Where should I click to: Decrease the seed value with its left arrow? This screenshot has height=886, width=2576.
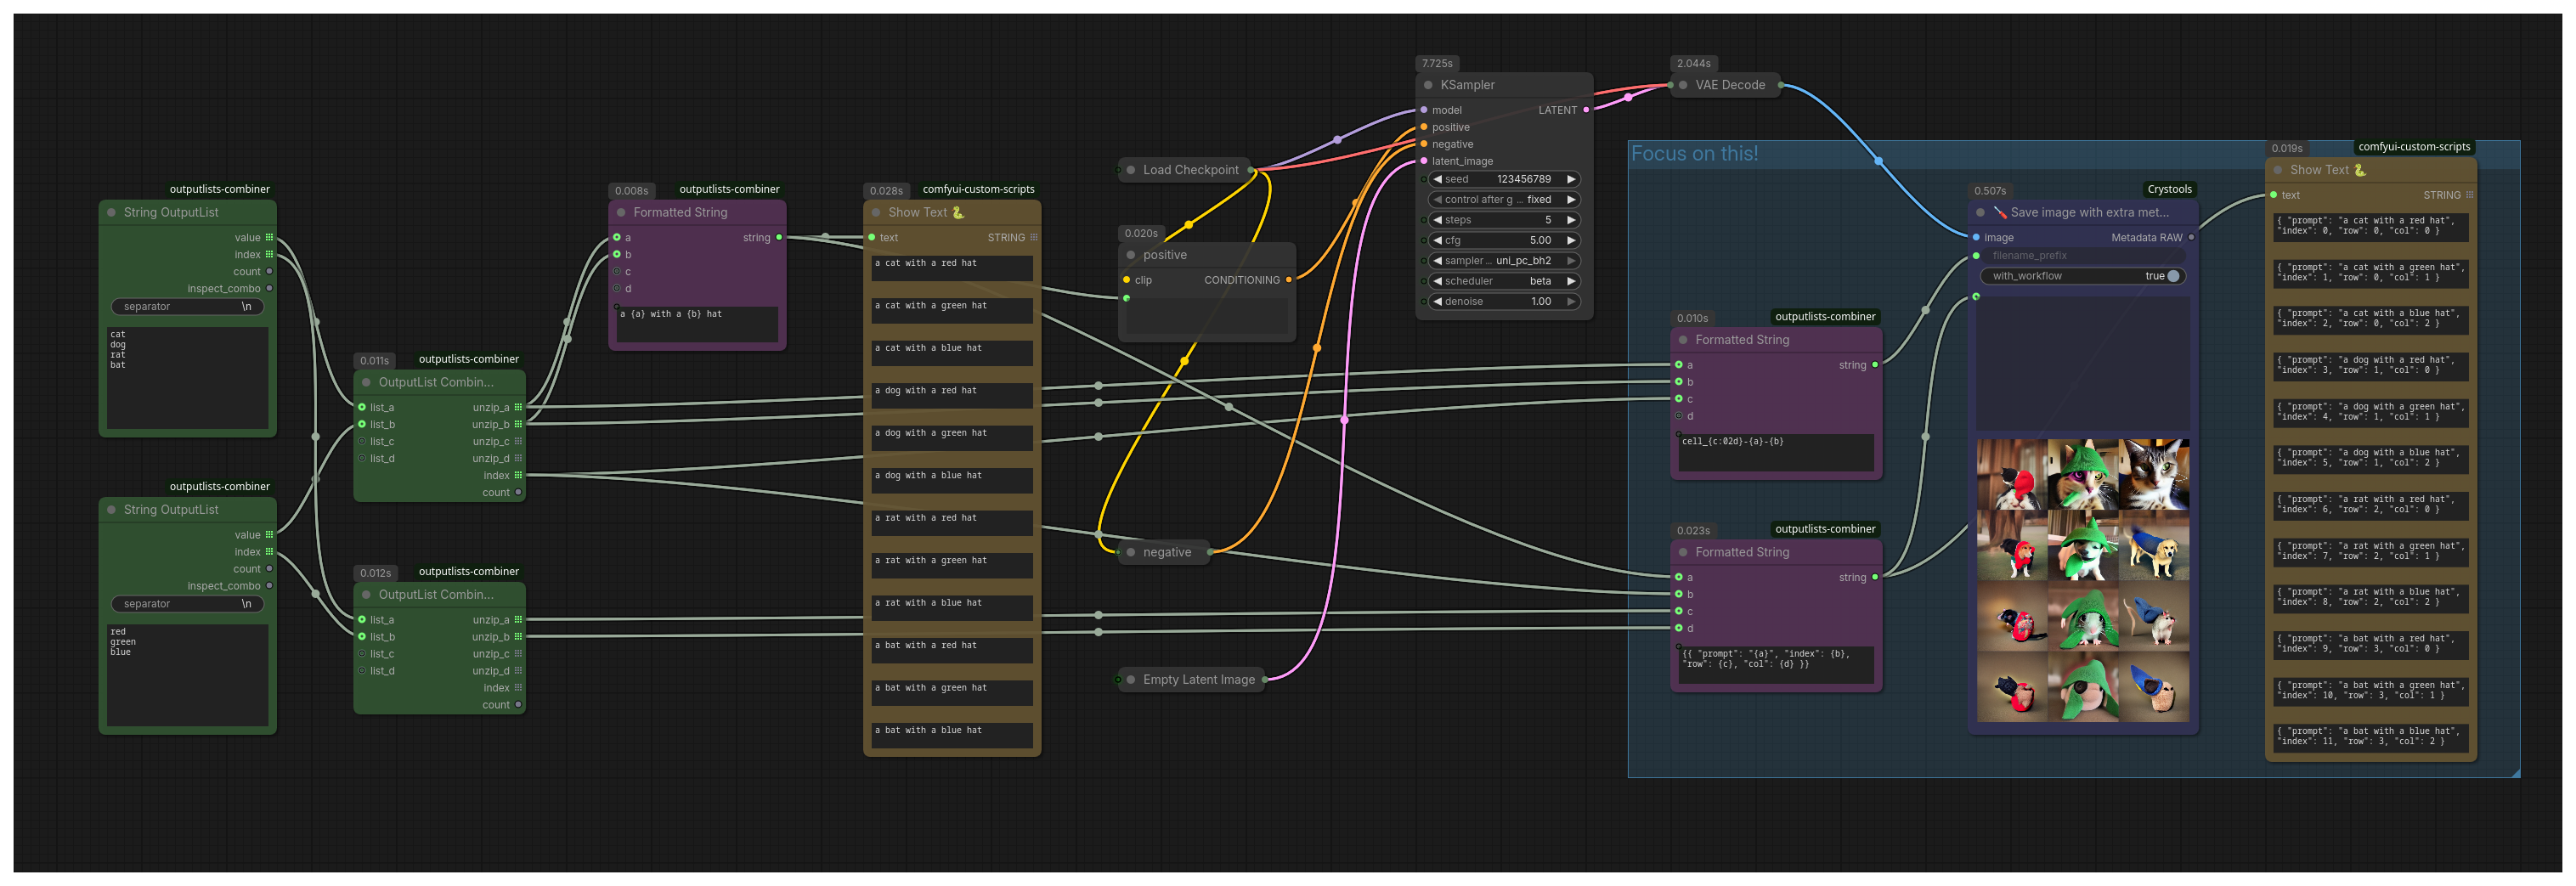(1437, 180)
